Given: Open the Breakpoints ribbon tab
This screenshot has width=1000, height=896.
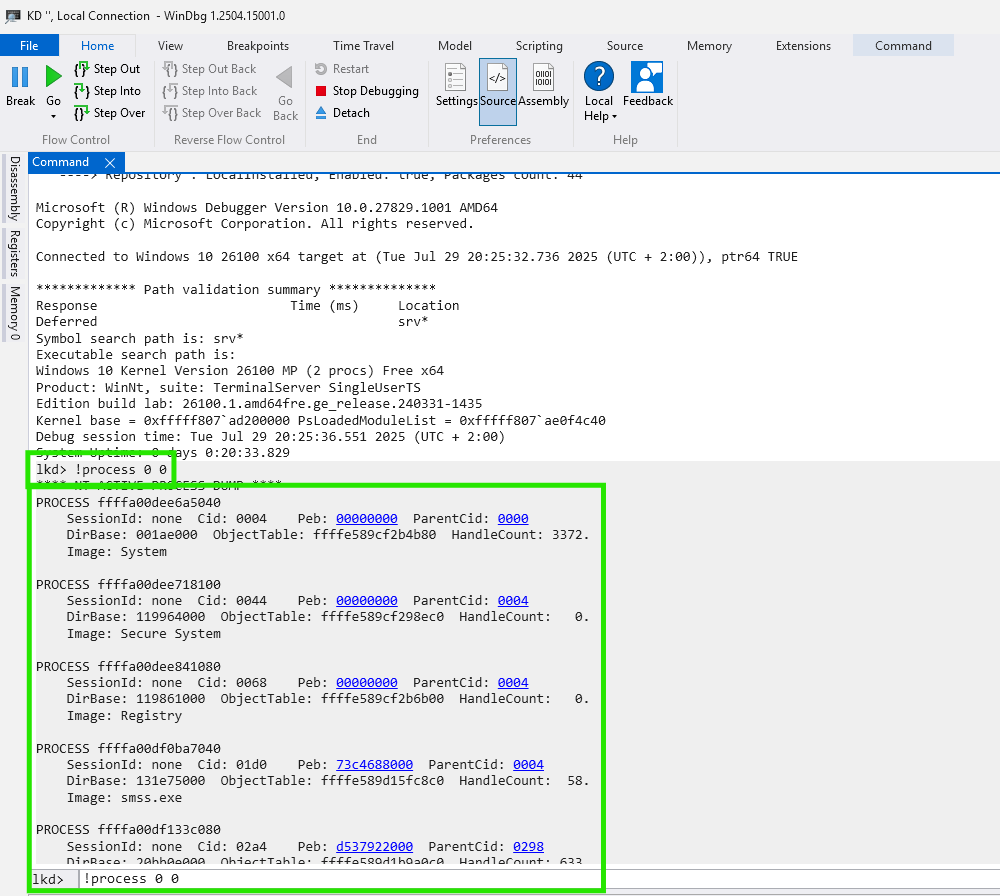Looking at the screenshot, I should pyautogui.click(x=258, y=45).
